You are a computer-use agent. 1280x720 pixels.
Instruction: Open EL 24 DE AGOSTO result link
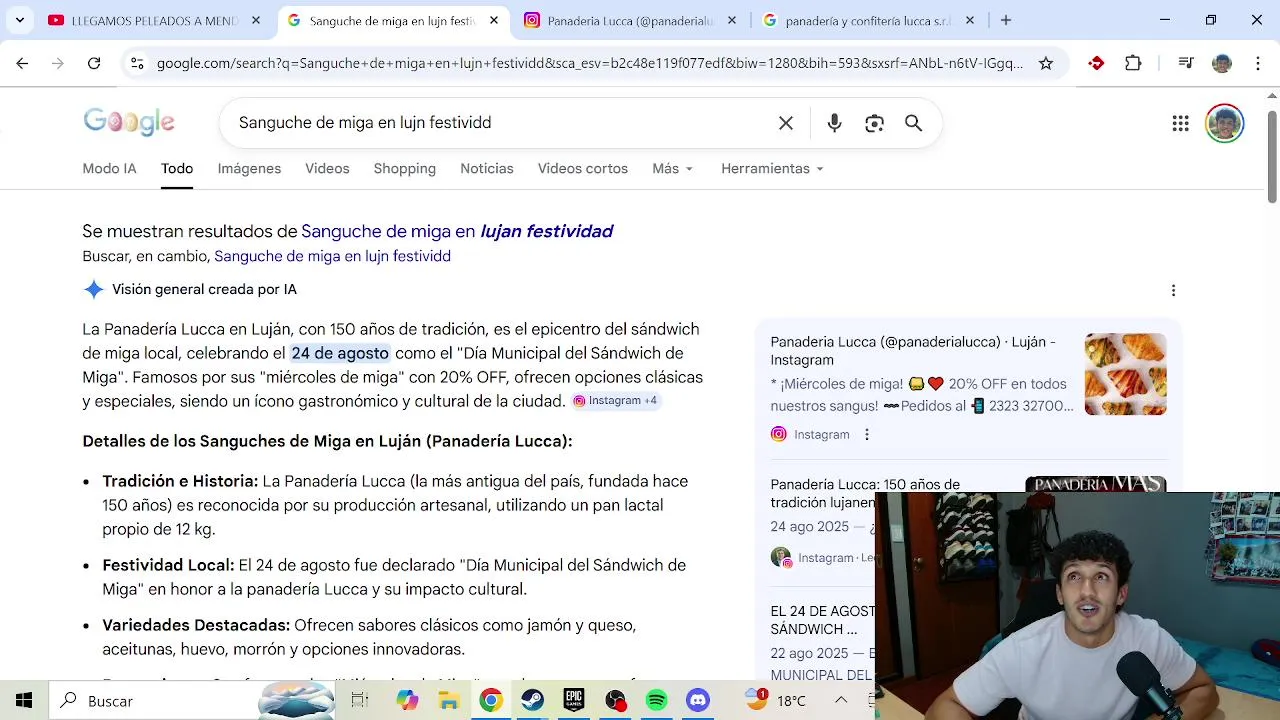822,620
